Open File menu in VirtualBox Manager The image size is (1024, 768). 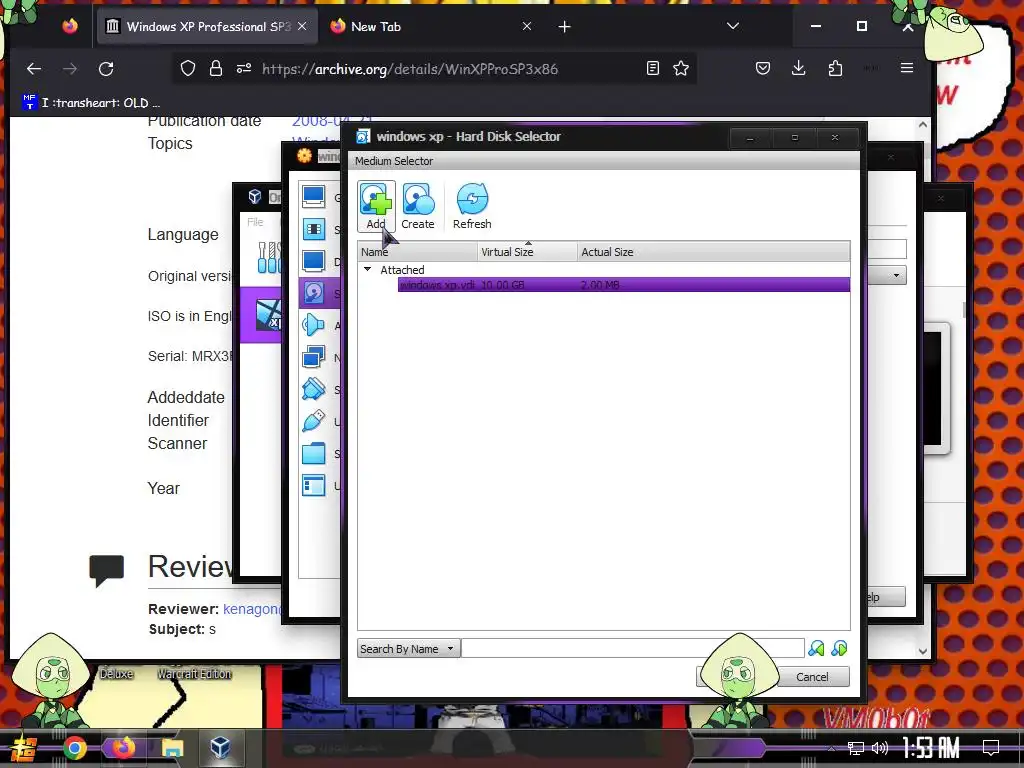pos(255,222)
